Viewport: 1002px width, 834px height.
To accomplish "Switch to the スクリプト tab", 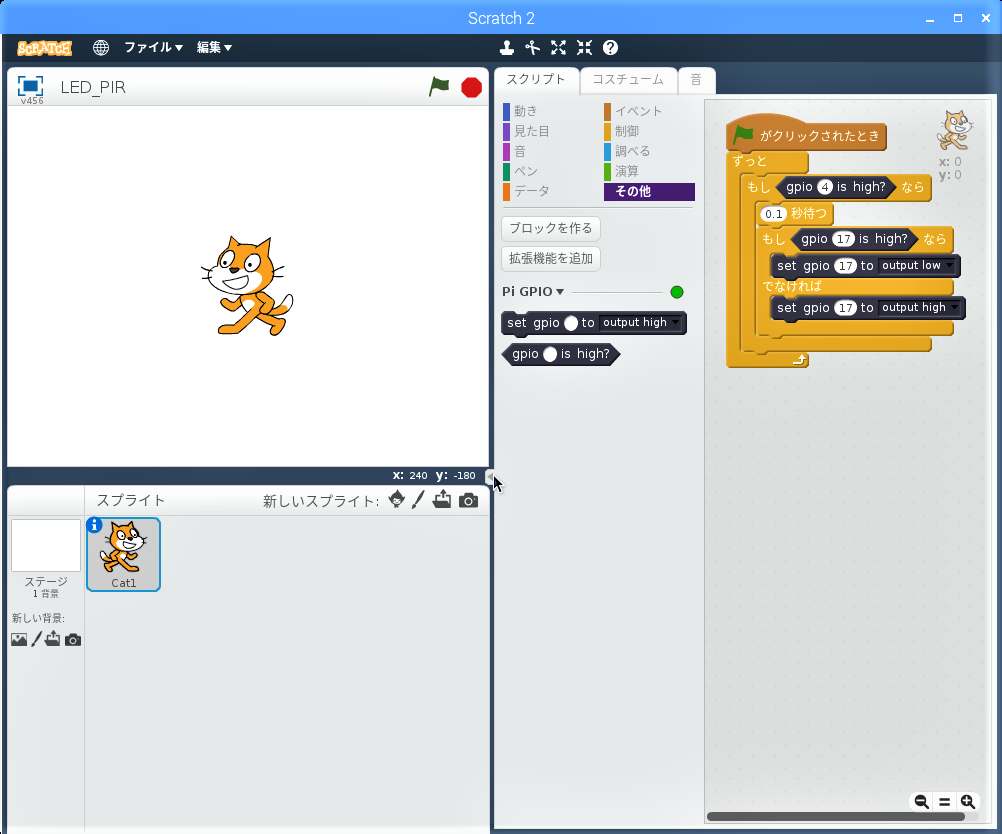I will (x=536, y=80).
